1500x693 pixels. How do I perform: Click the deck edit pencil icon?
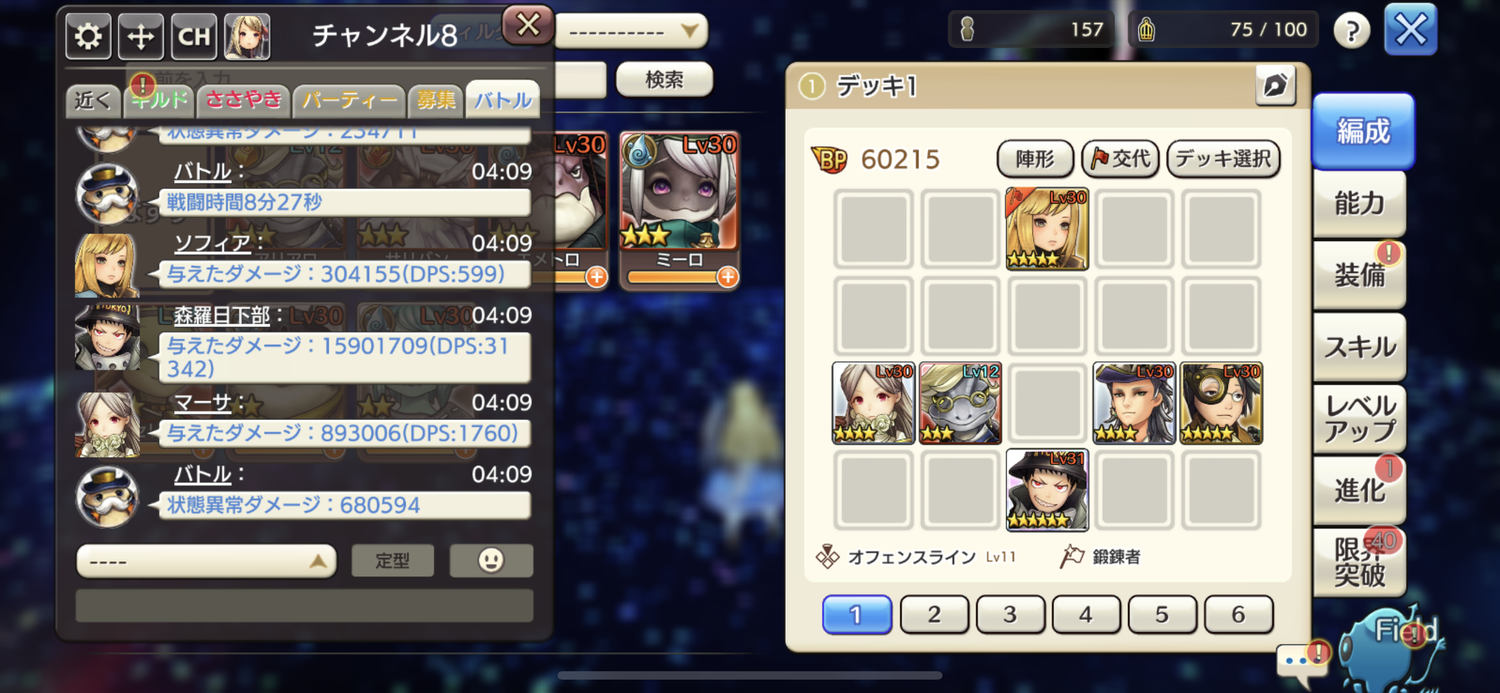click(x=1275, y=87)
